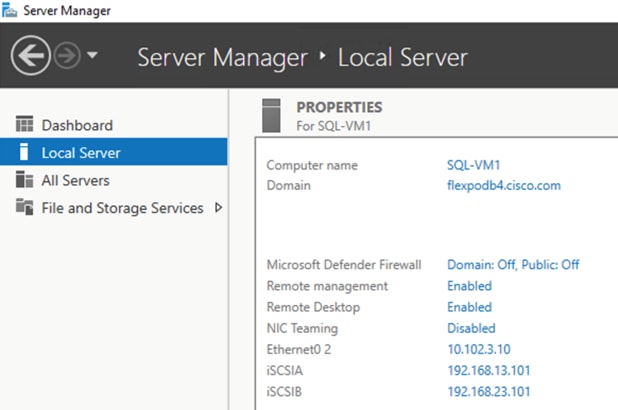Open File and Storage Services
This screenshot has height=410, width=618.
coord(114,208)
